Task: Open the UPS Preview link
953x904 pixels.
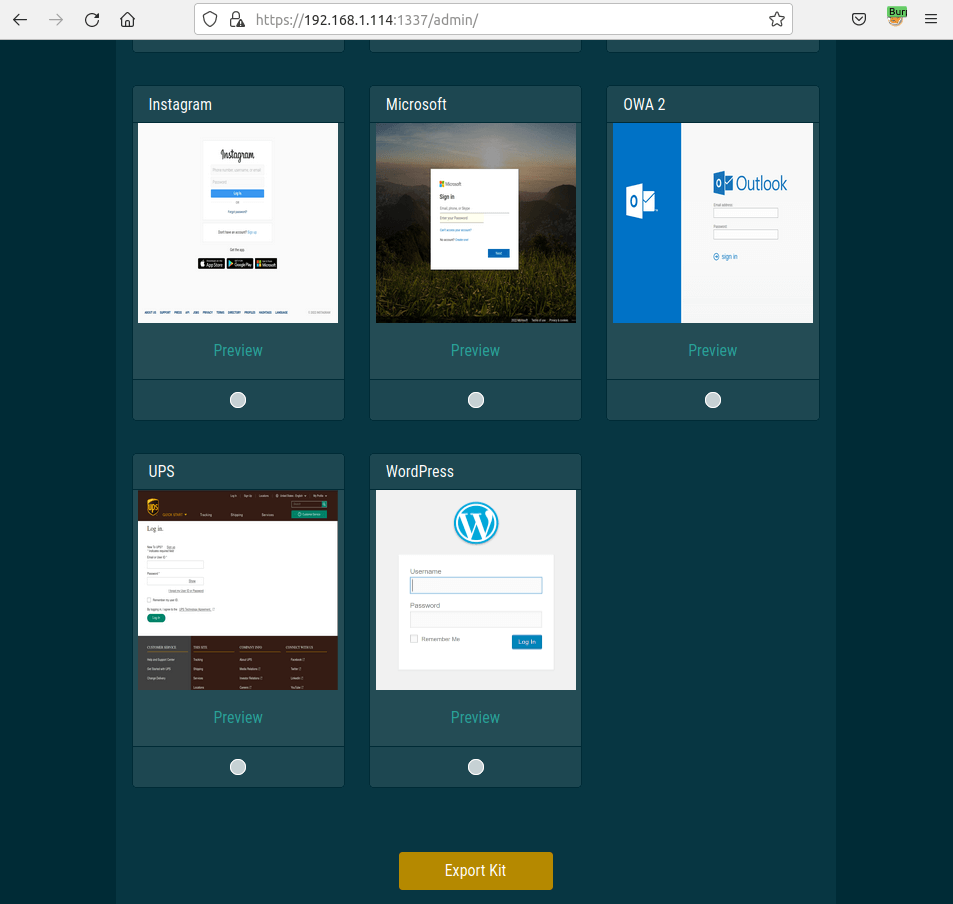Action: click(238, 718)
